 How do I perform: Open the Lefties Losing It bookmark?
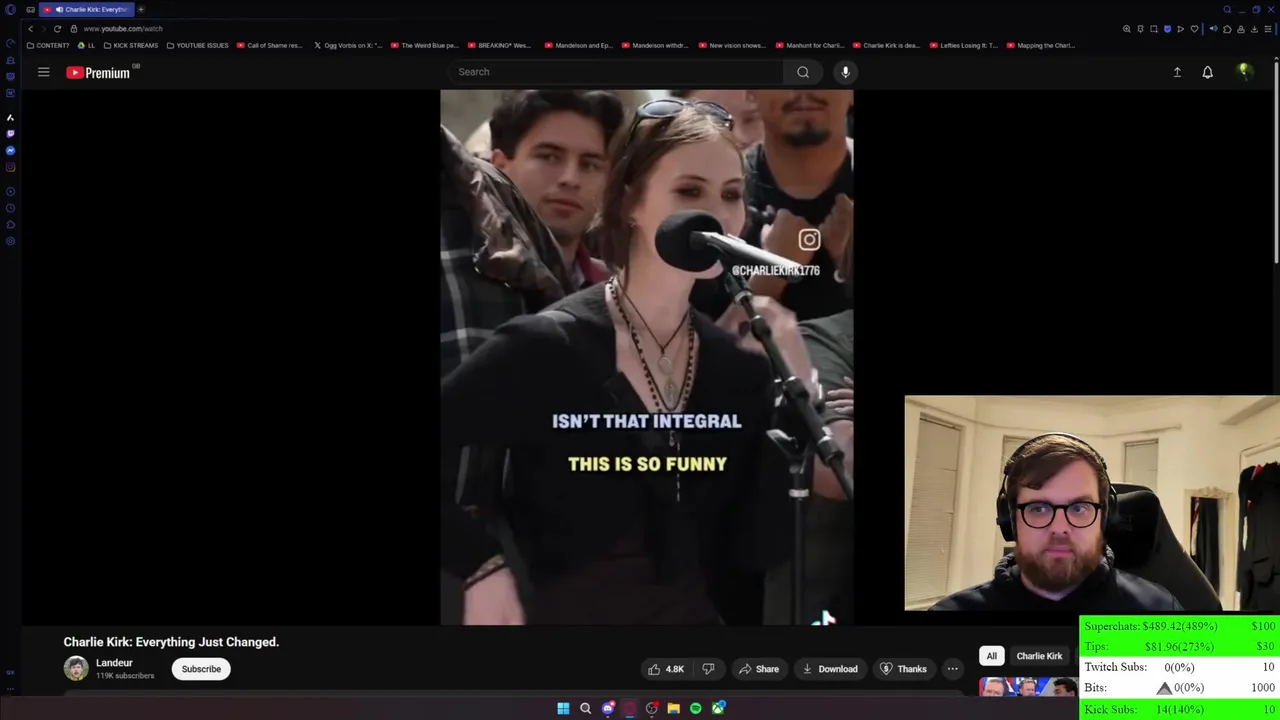pos(963,45)
